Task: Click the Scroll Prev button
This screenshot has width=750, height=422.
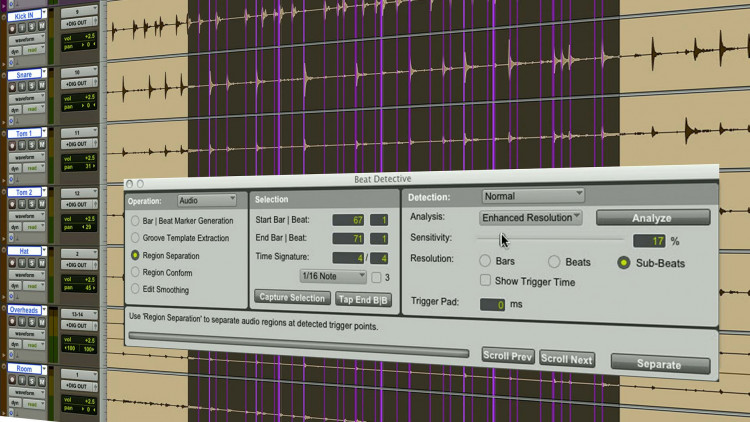Action: pos(507,356)
